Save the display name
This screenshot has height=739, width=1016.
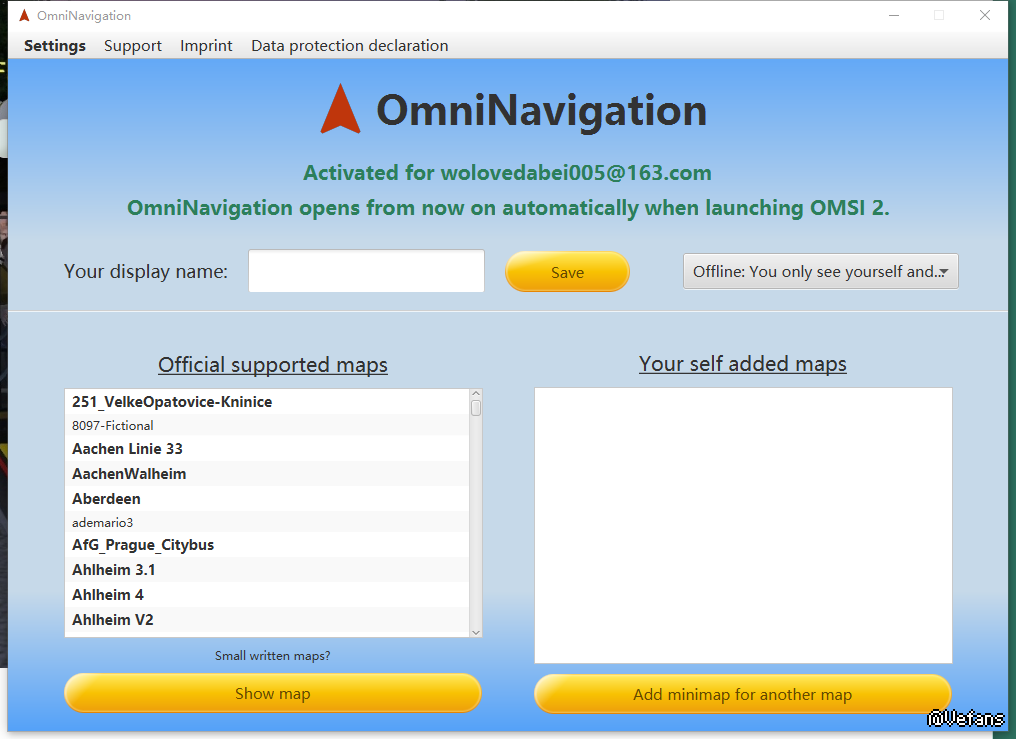coord(567,272)
